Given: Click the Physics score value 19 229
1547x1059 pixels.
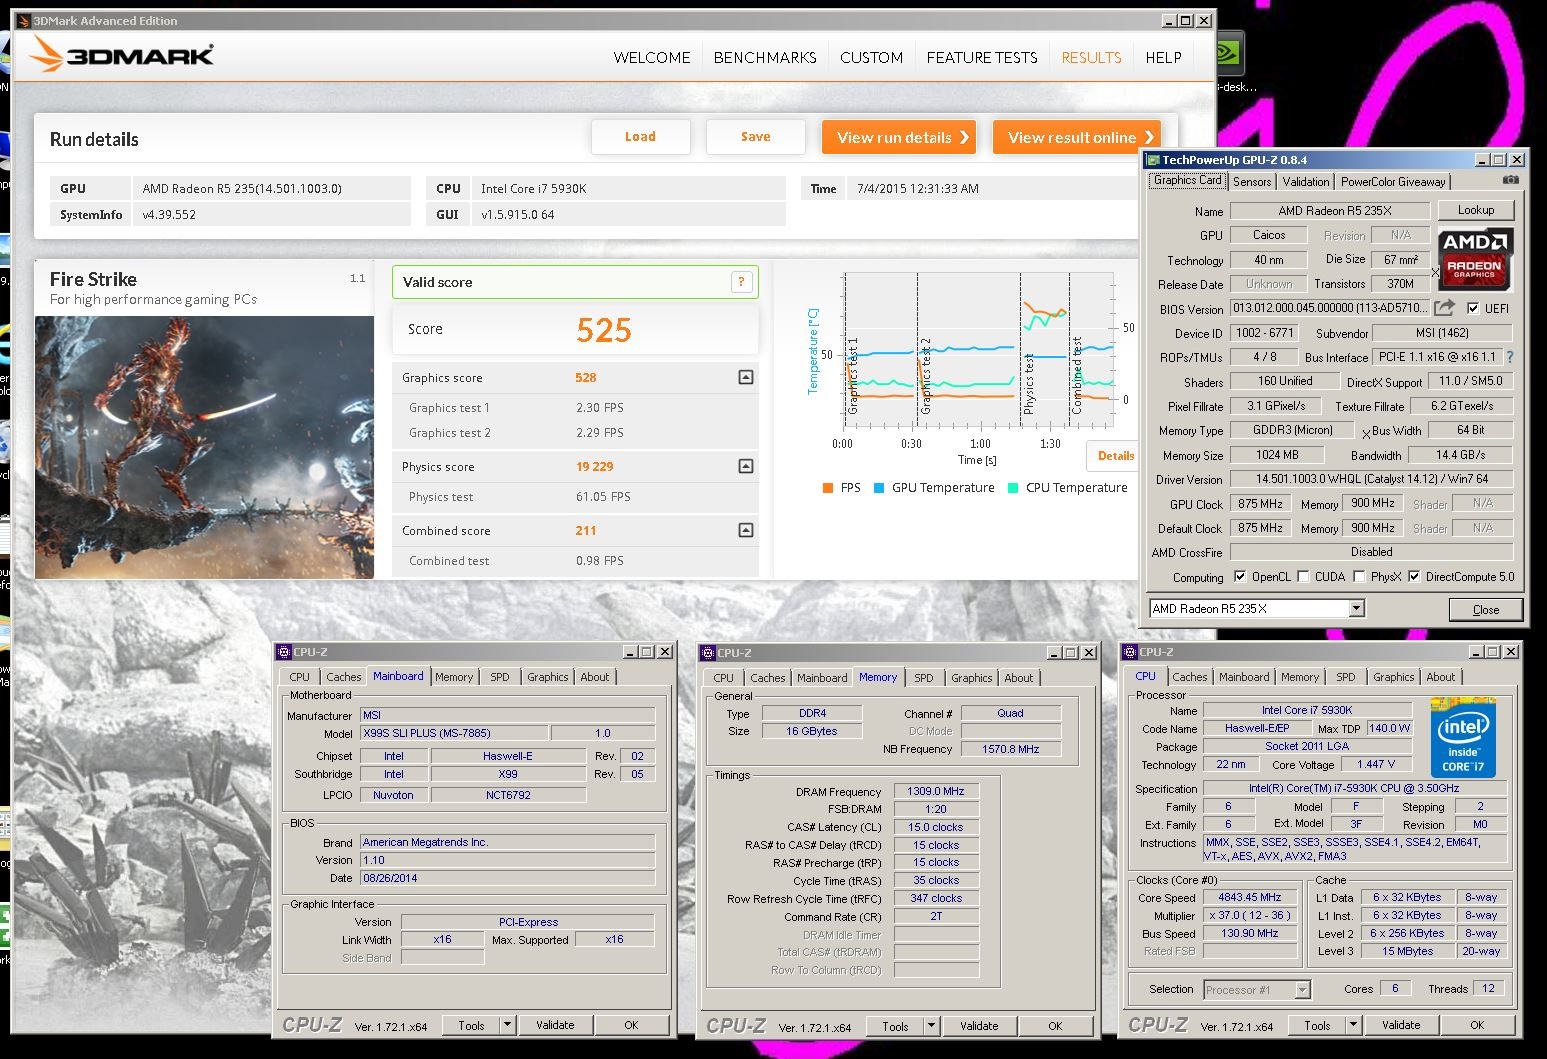Looking at the screenshot, I should point(595,466).
